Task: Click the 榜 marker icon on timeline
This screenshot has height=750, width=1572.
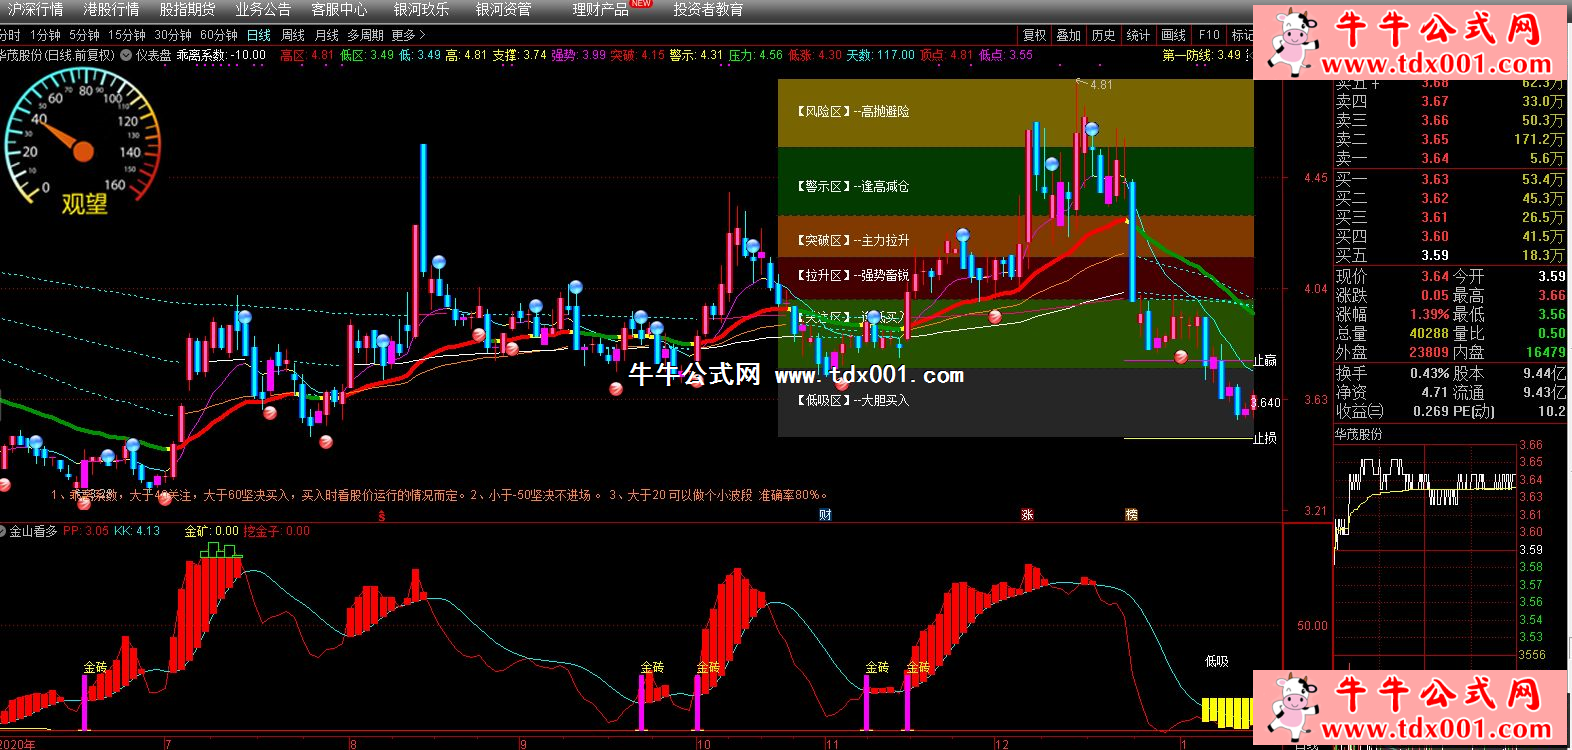Action: click(x=1131, y=515)
